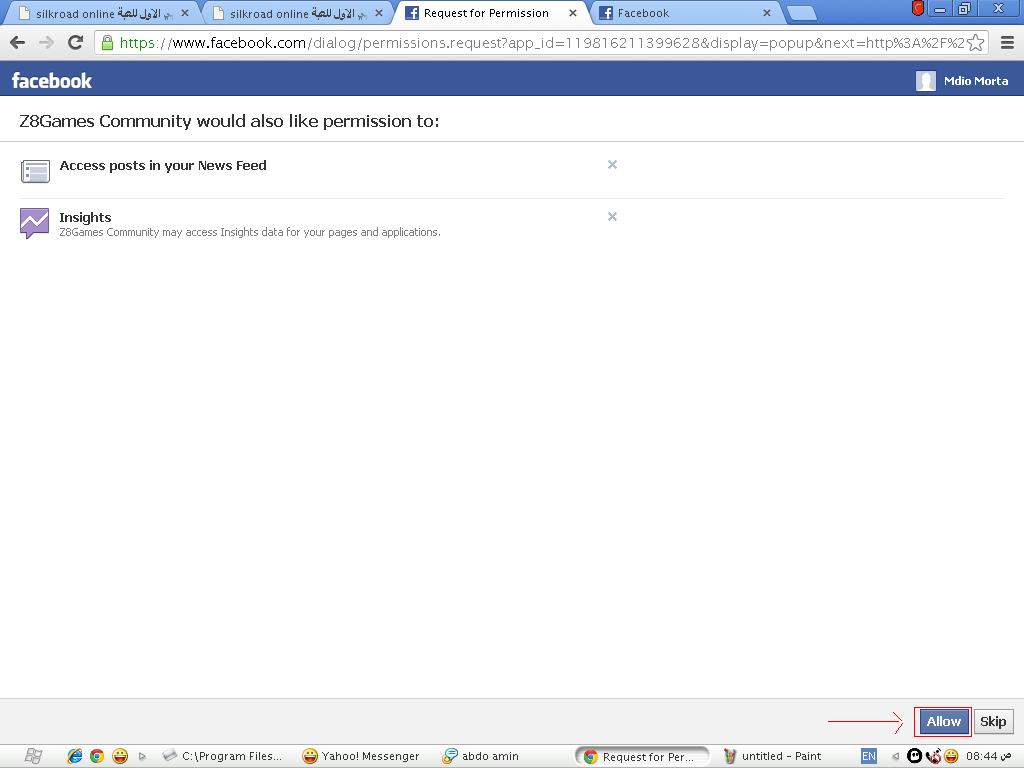The image size is (1024, 768).
Task: Click the Yahoo smiley in quick launch
Action: click(120, 756)
